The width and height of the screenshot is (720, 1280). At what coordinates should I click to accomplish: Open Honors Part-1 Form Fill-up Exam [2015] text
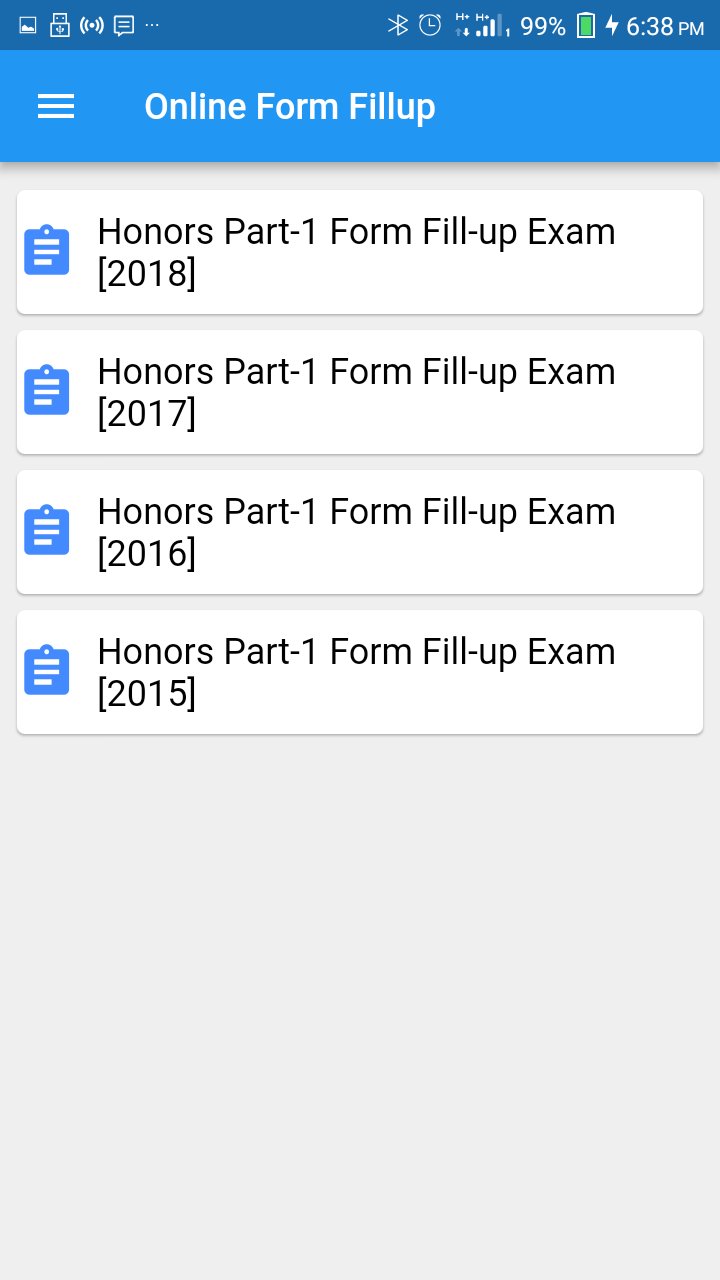point(356,672)
